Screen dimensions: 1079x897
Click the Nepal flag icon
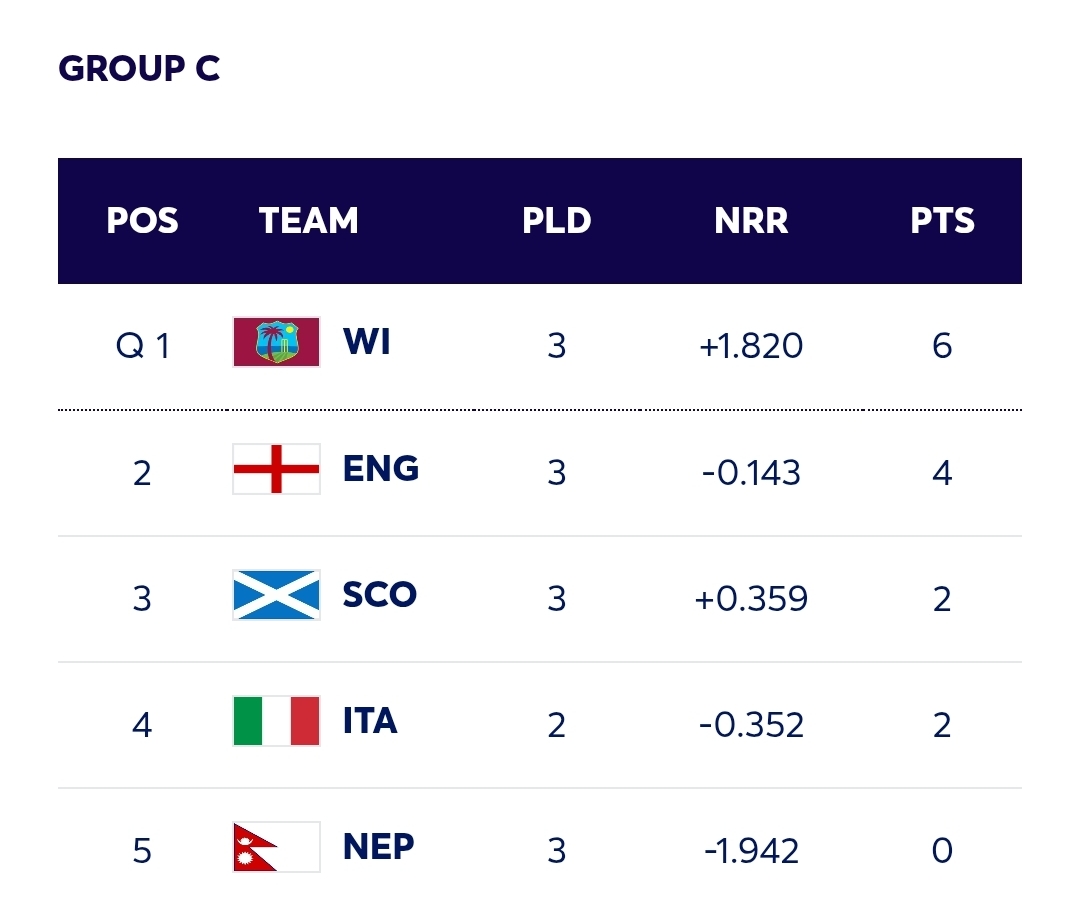pyautogui.click(x=276, y=847)
